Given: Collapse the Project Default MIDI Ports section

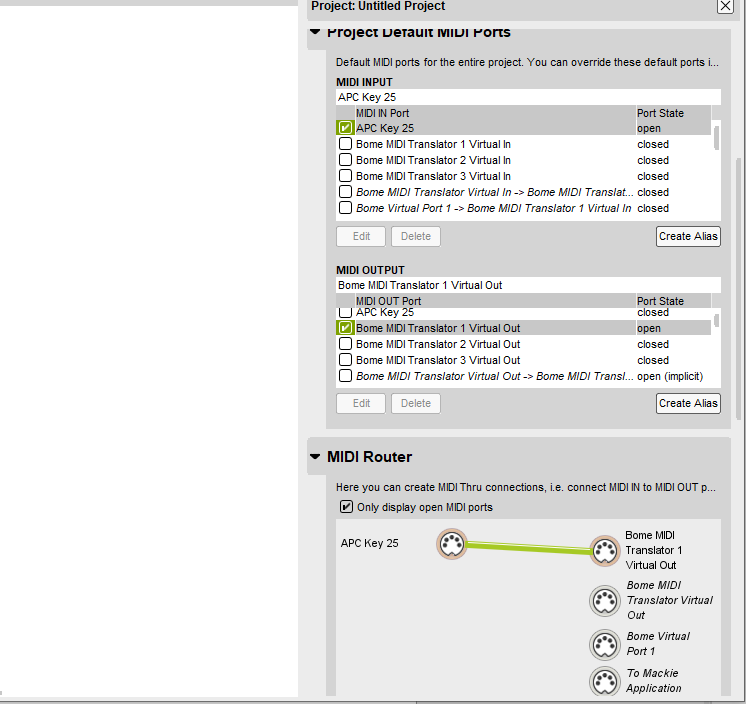Looking at the screenshot, I should pos(315,32).
